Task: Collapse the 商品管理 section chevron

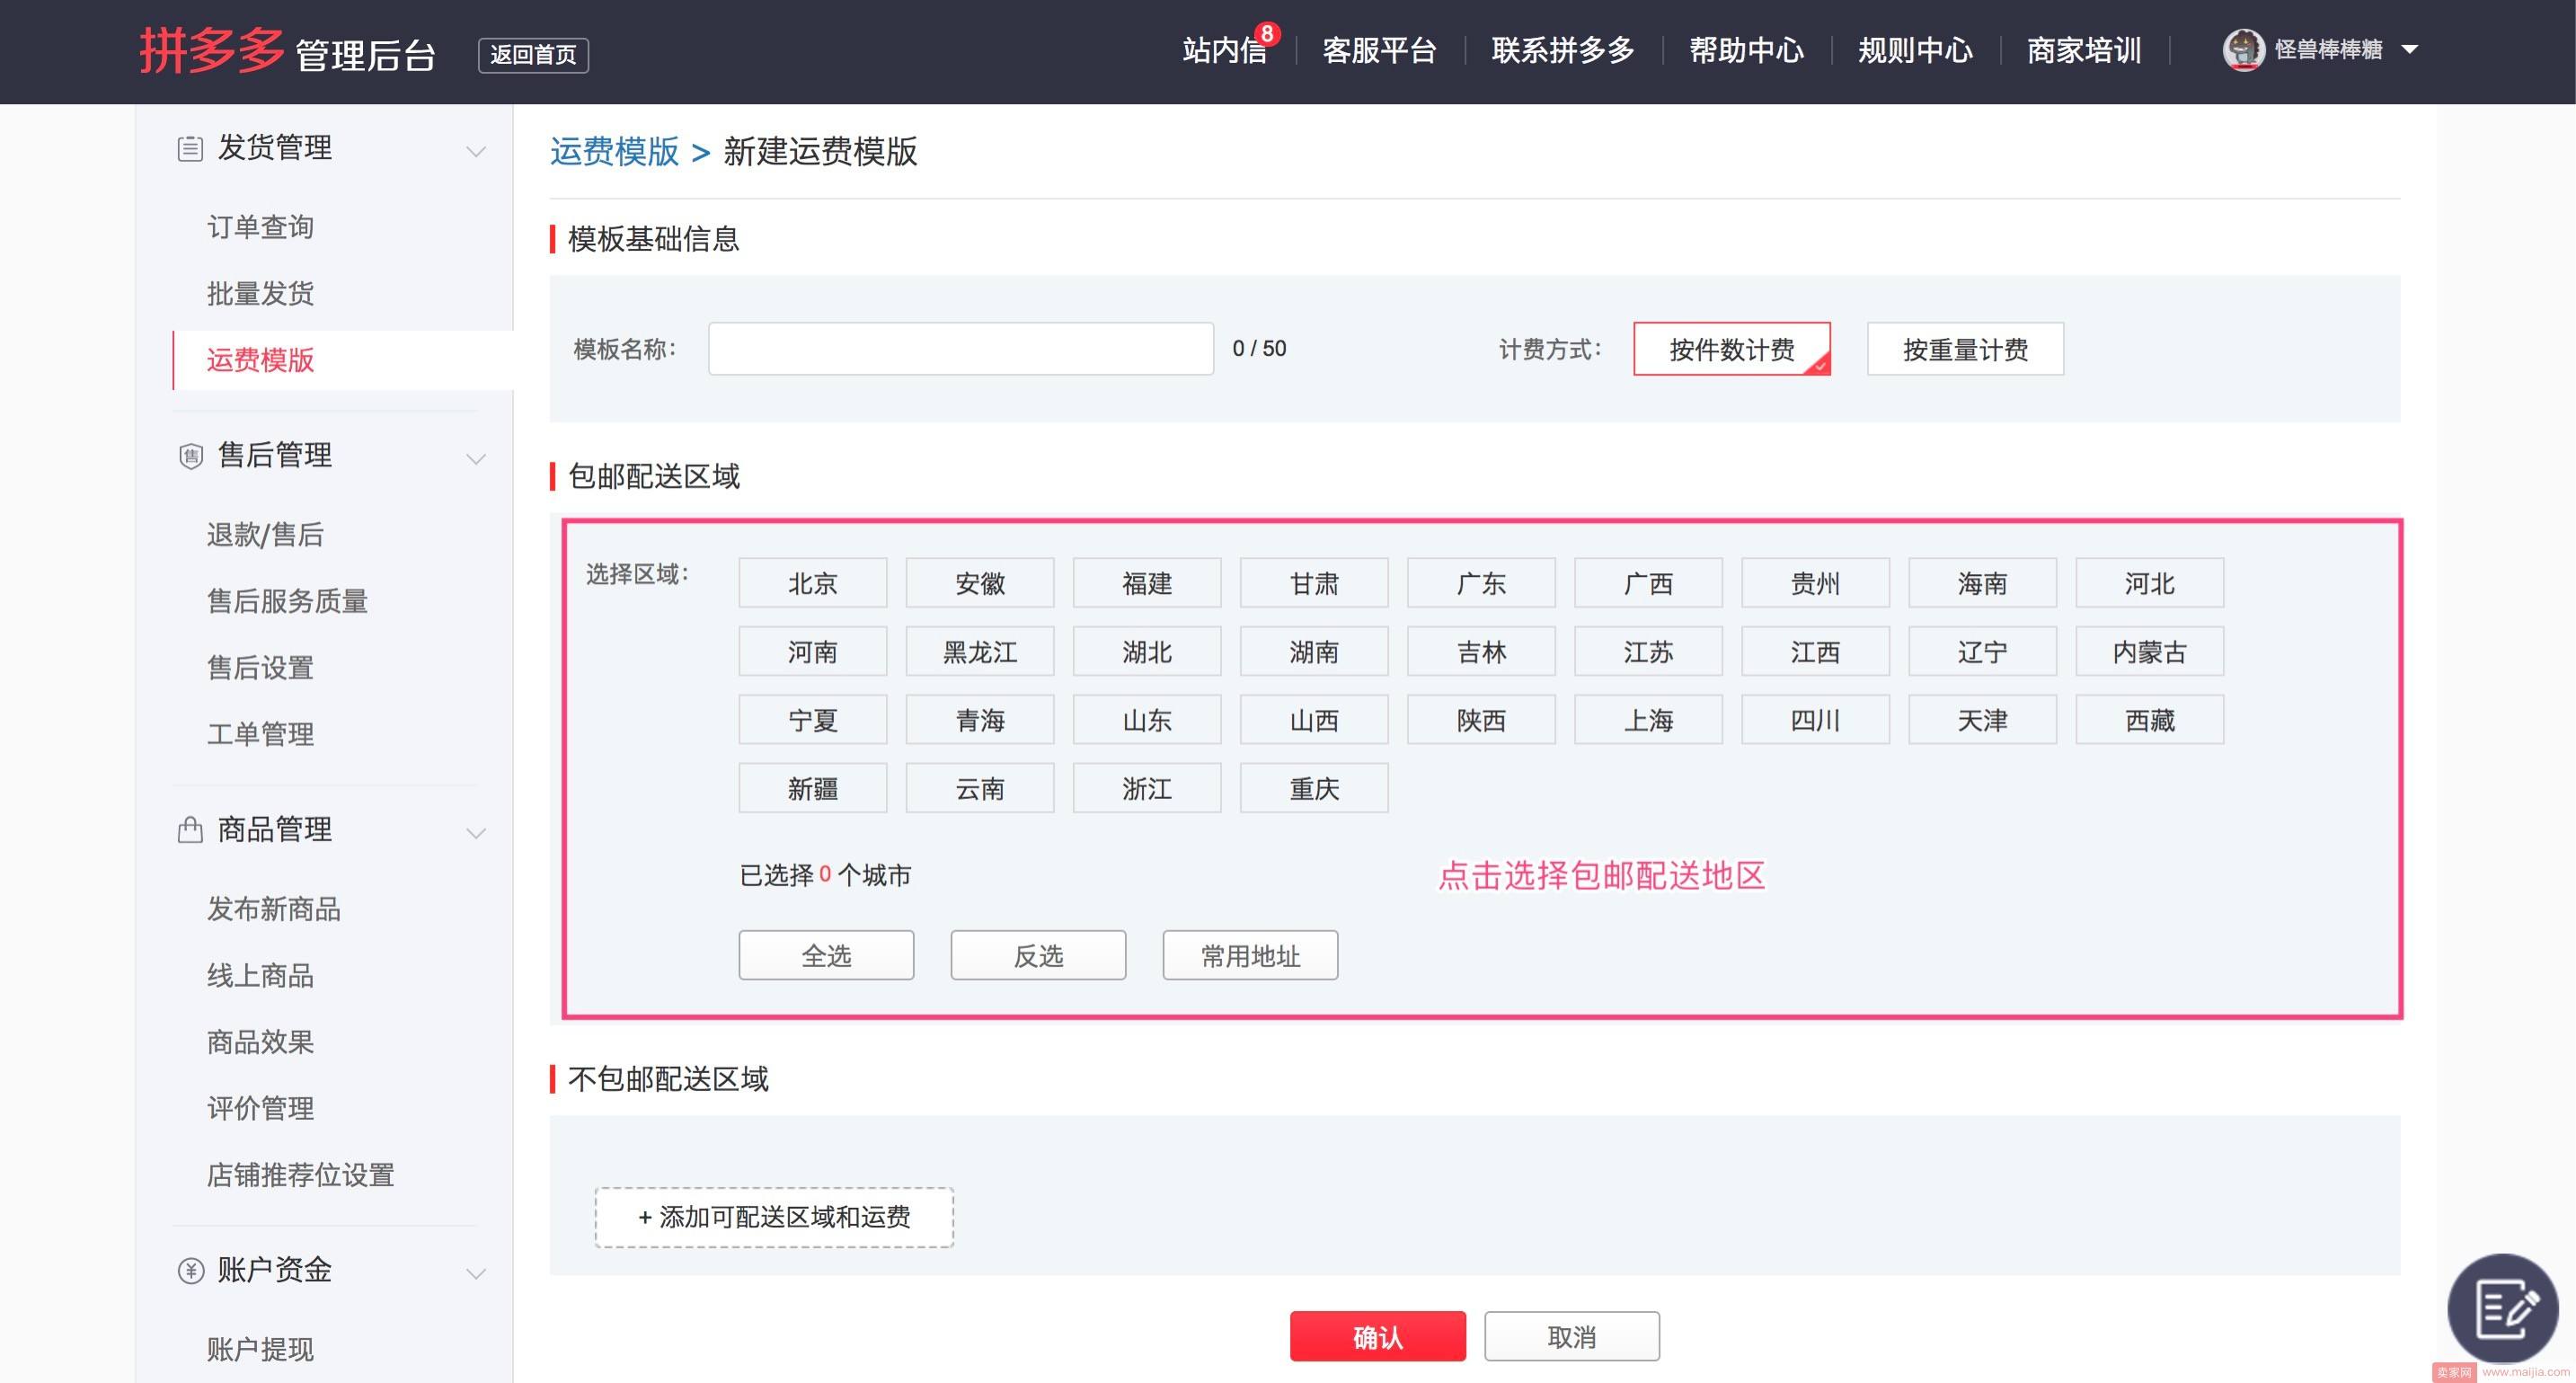Action: point(476,832)
